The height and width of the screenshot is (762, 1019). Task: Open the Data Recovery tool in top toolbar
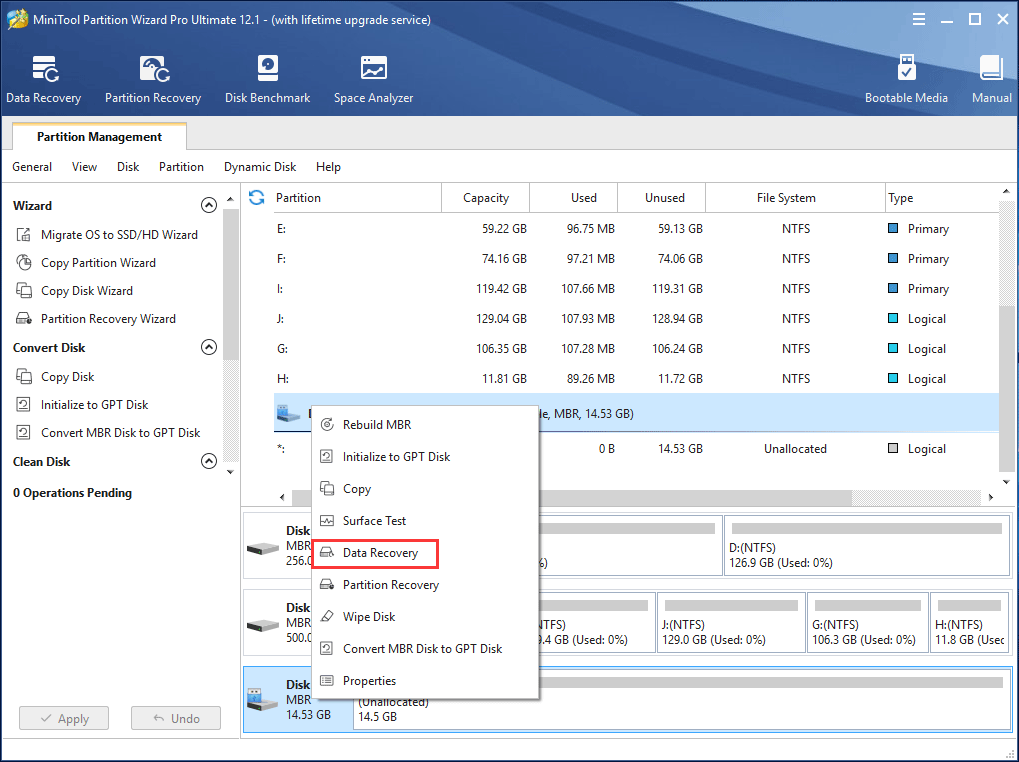click(x=43, y=78)
